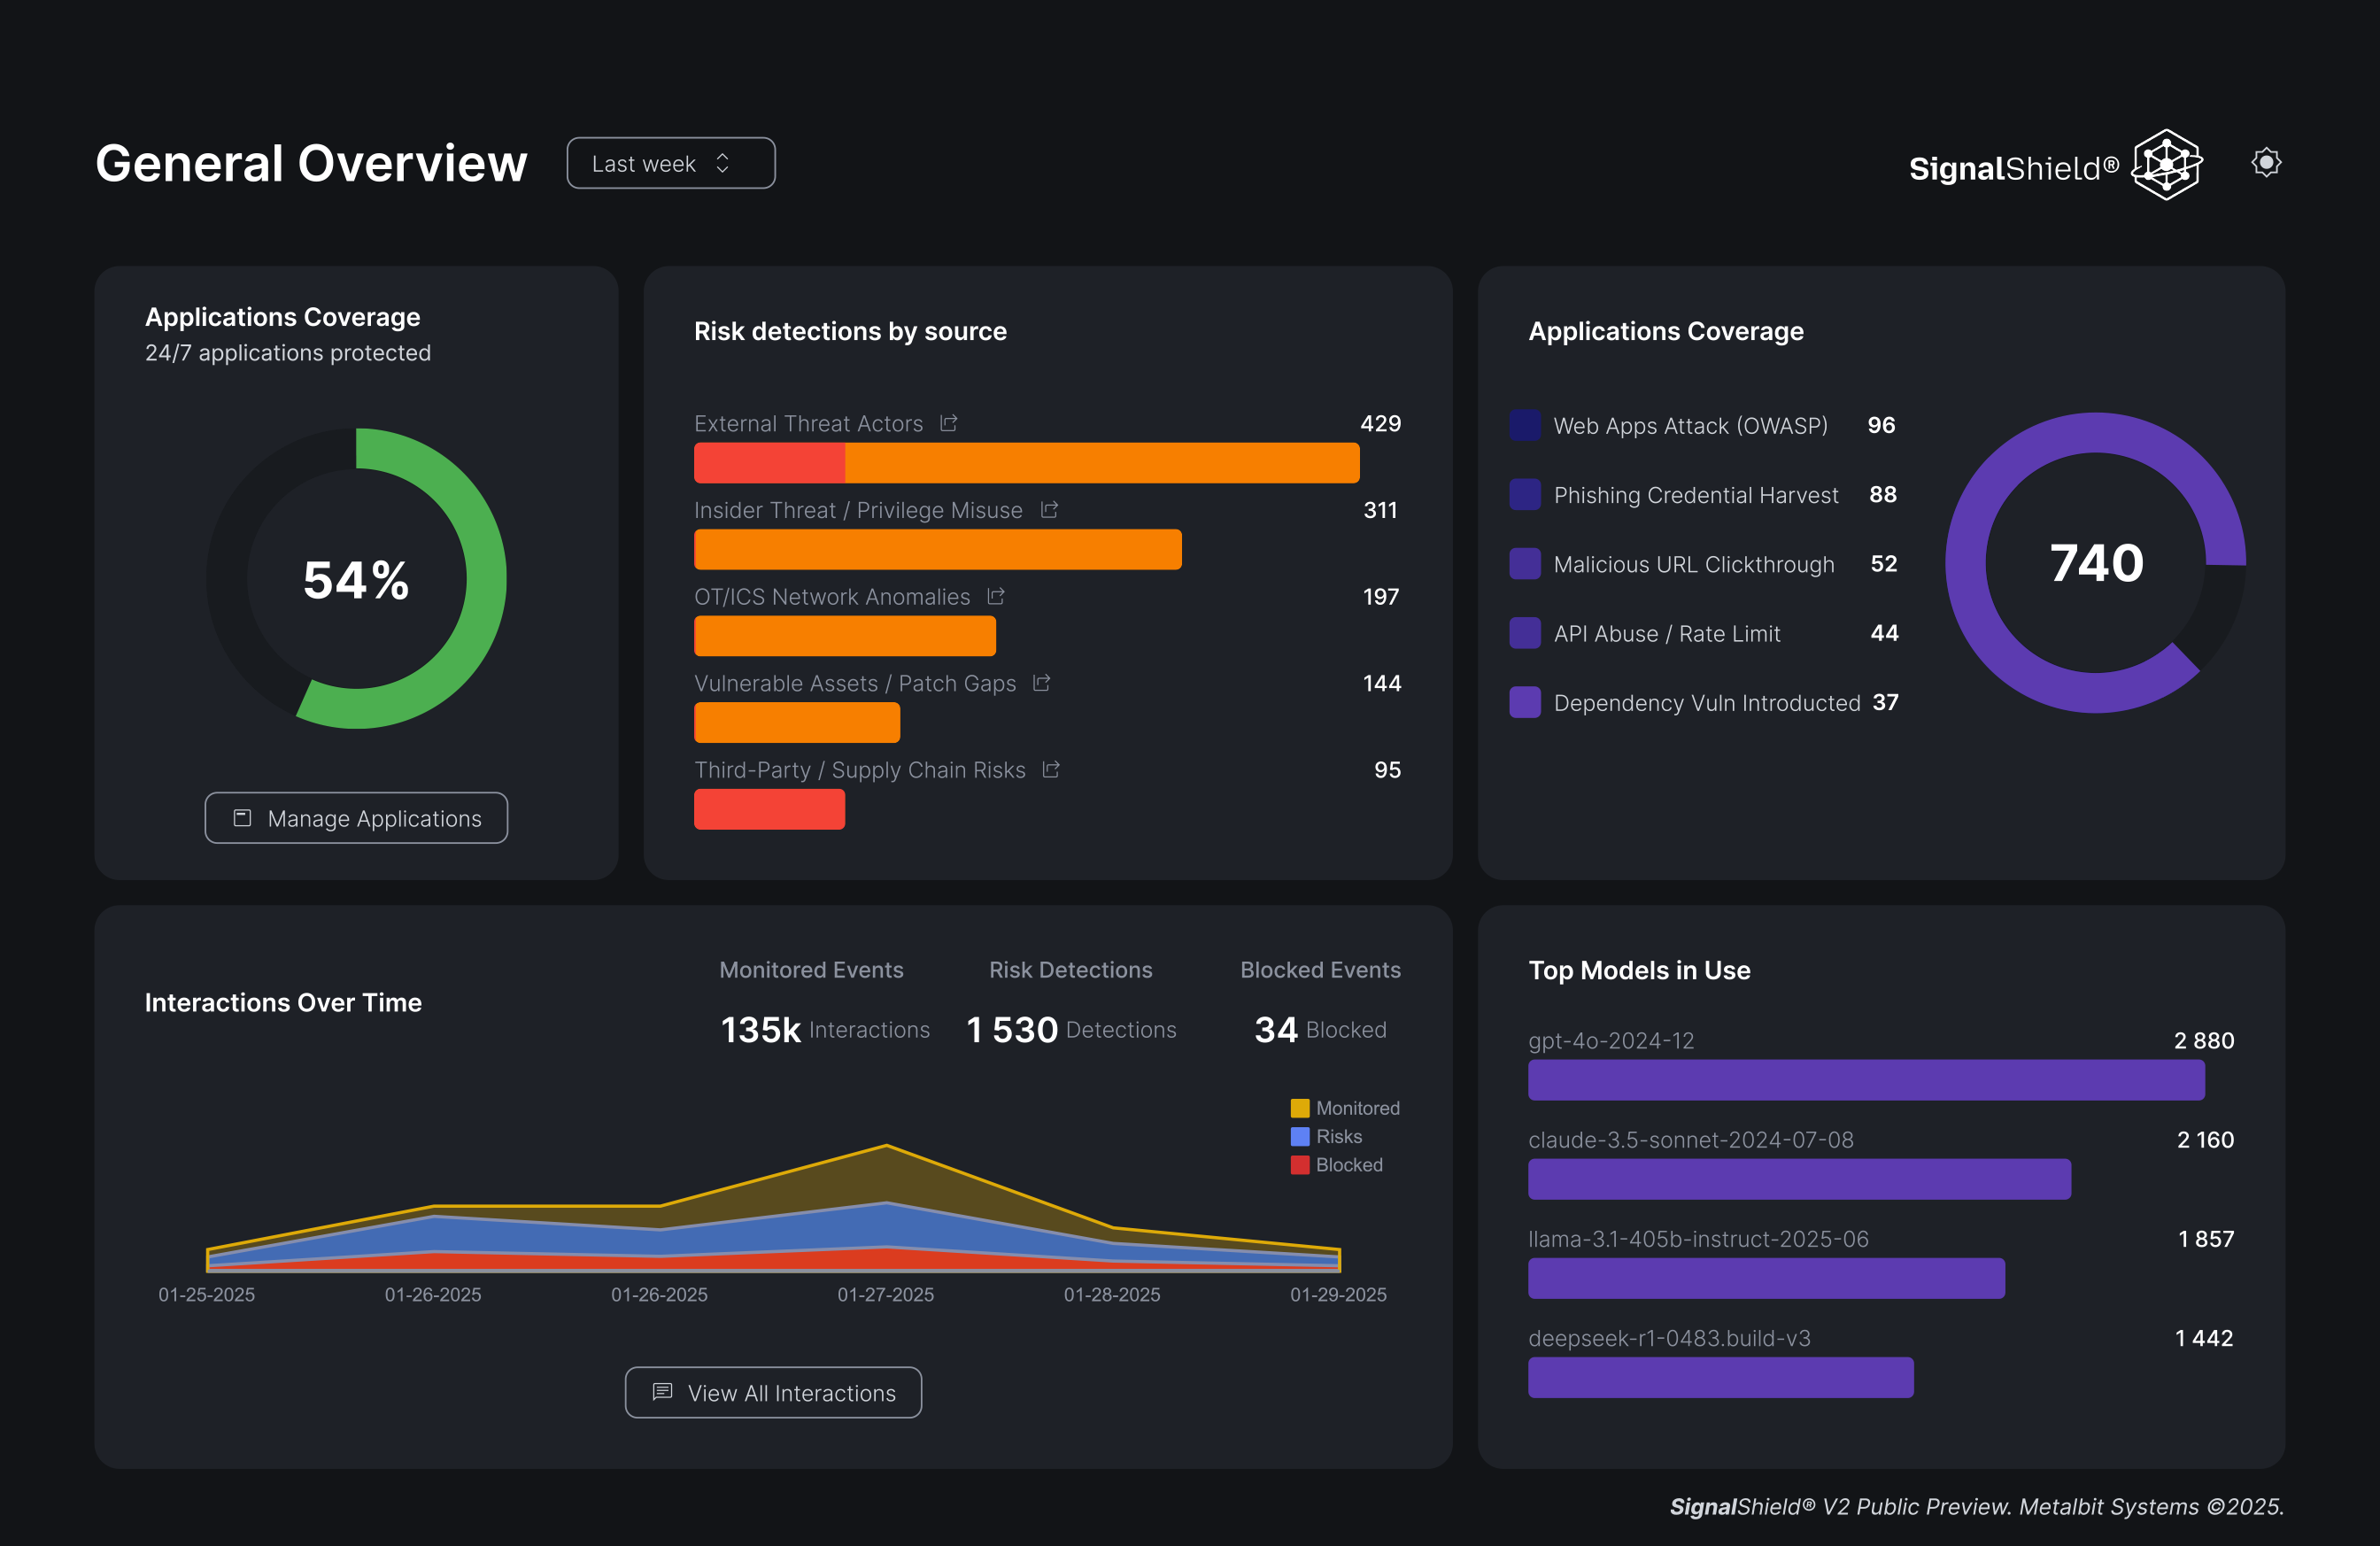Open External Threat Actors link icon
The image size is (2380, 1546).
click(x=948, y=423)
